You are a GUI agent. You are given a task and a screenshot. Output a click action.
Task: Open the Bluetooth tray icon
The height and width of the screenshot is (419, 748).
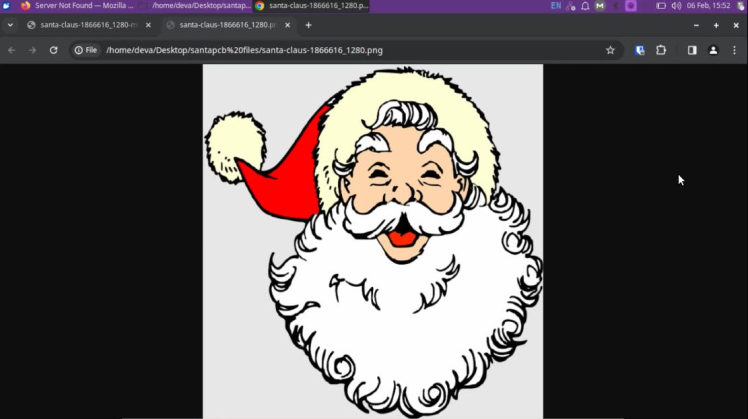(615, 6)
